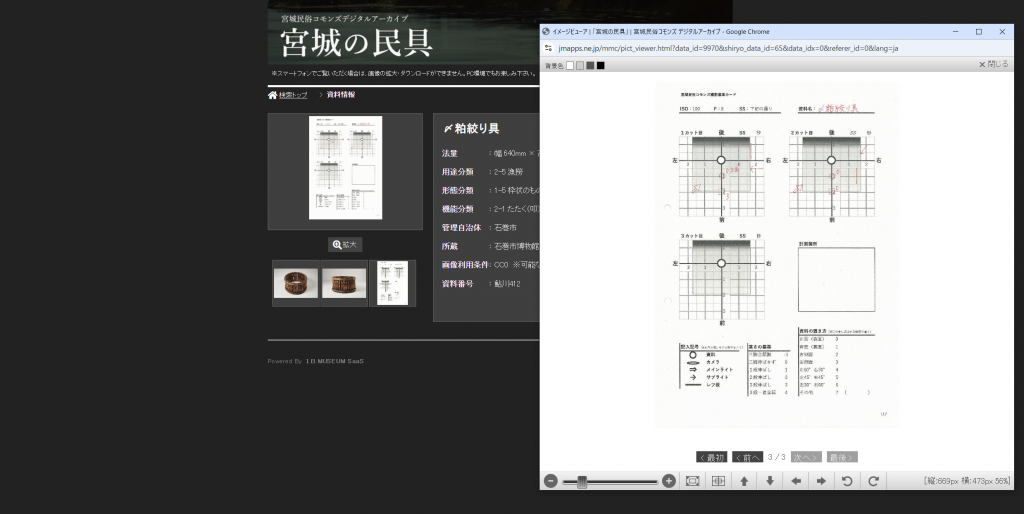Screen dimensions: 1024x514
Task: Select black background color swatch
Action: tap(600, 65)
